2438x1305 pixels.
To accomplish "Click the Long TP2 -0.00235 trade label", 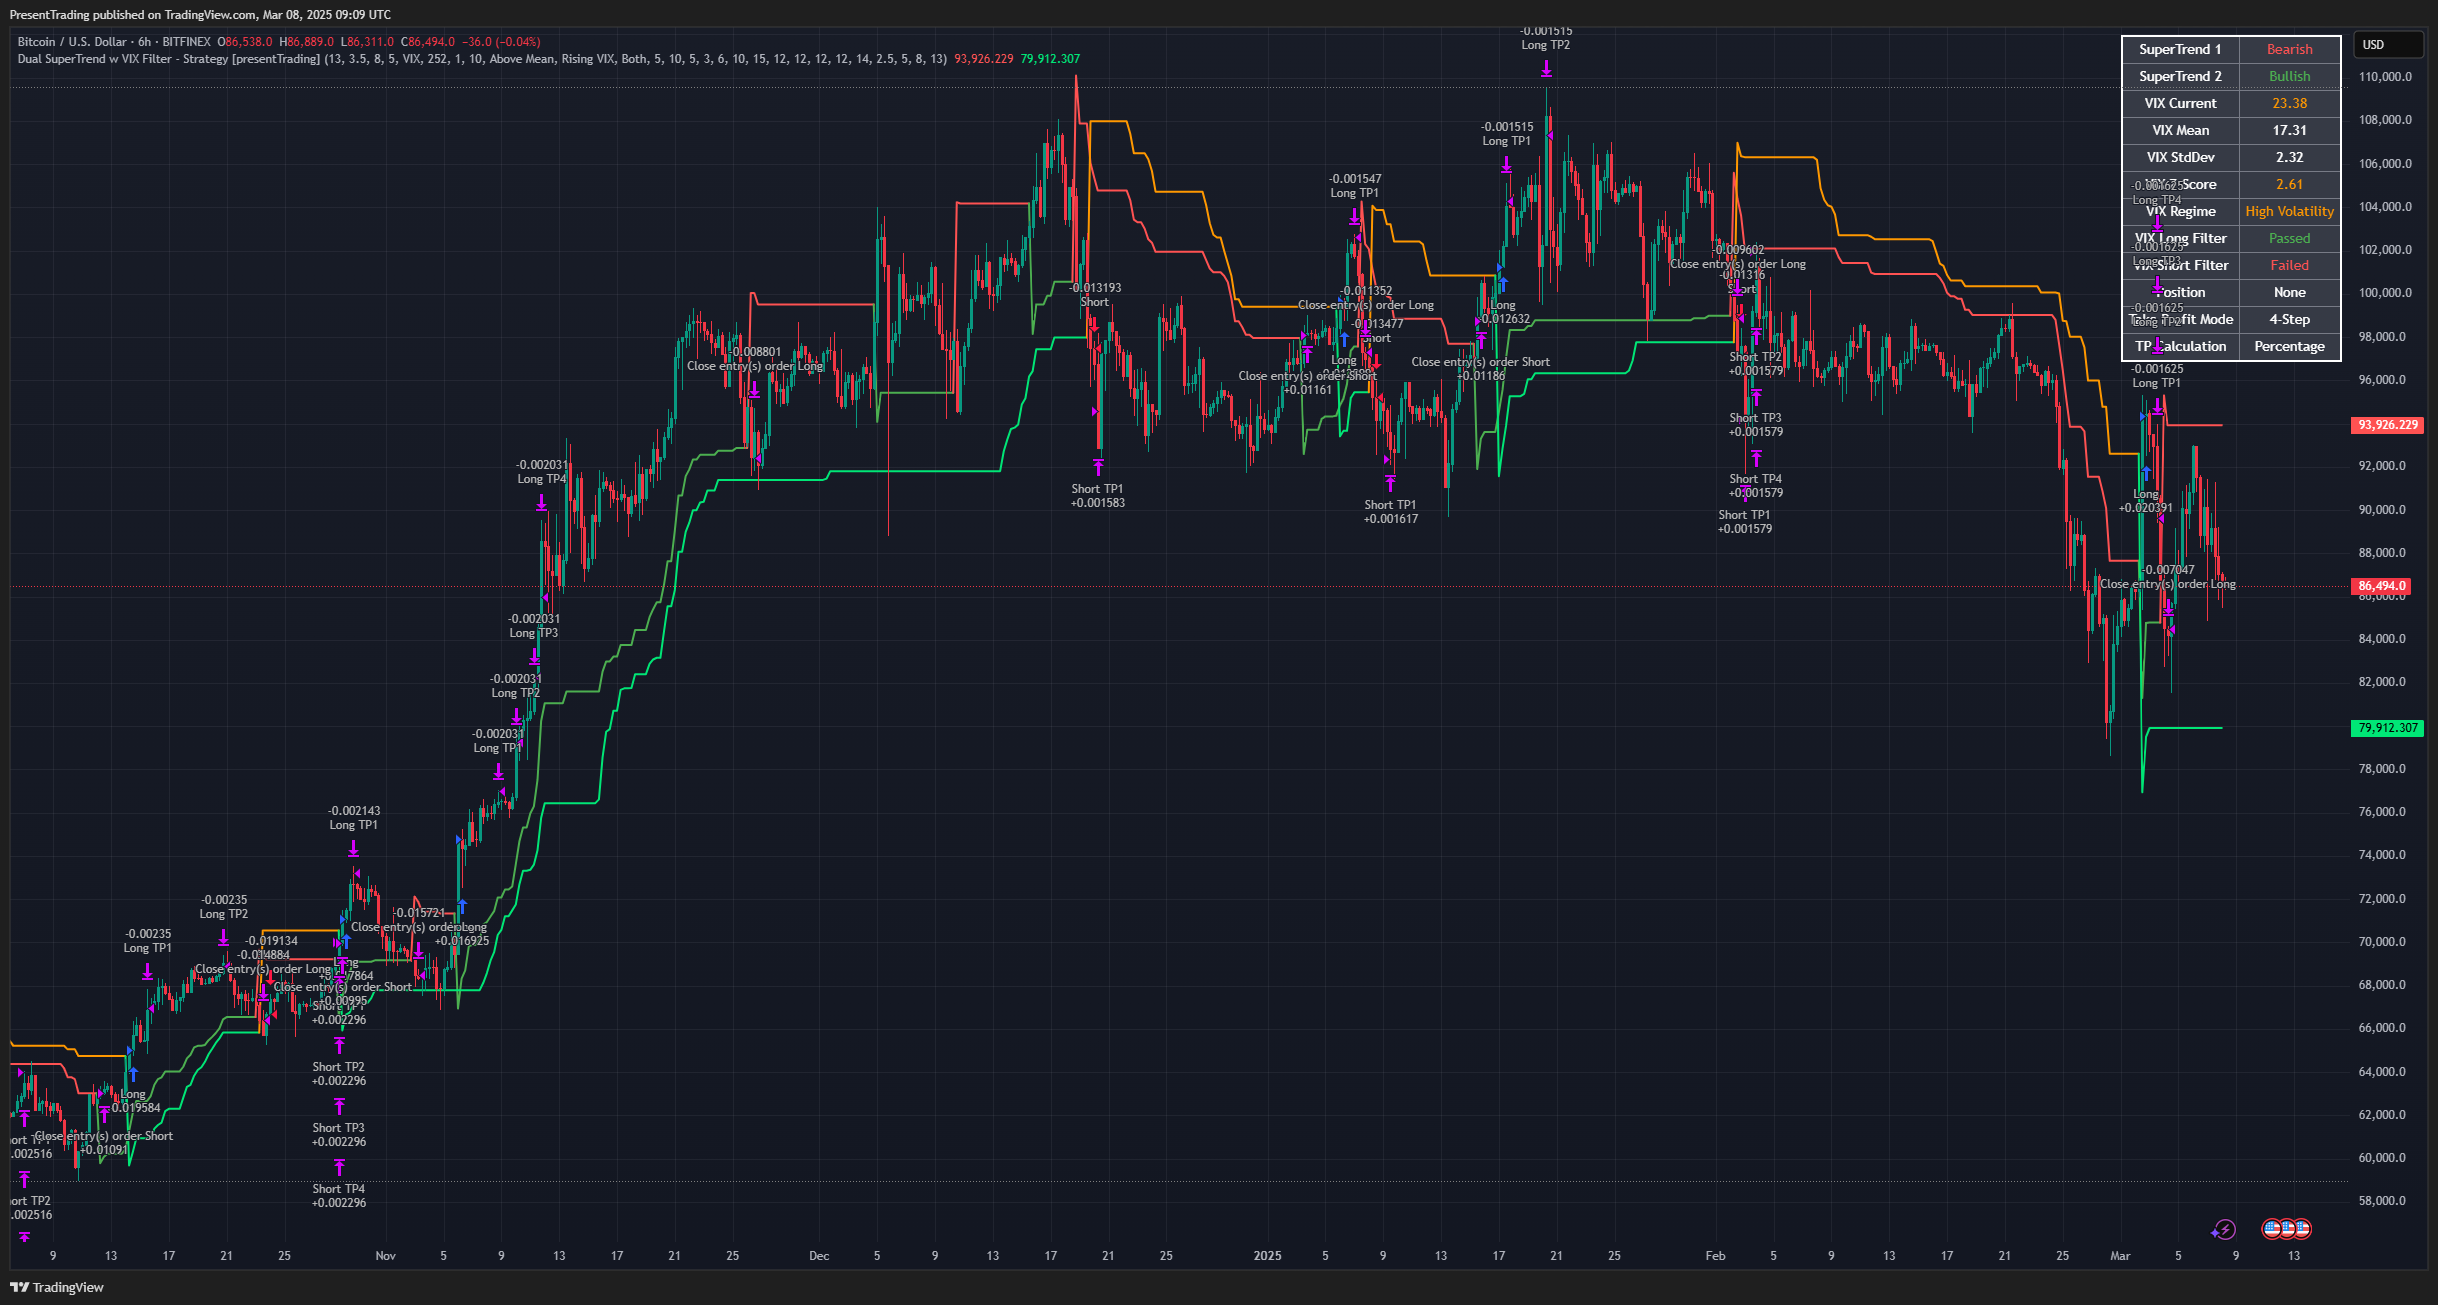I will (x=224, y=907).
